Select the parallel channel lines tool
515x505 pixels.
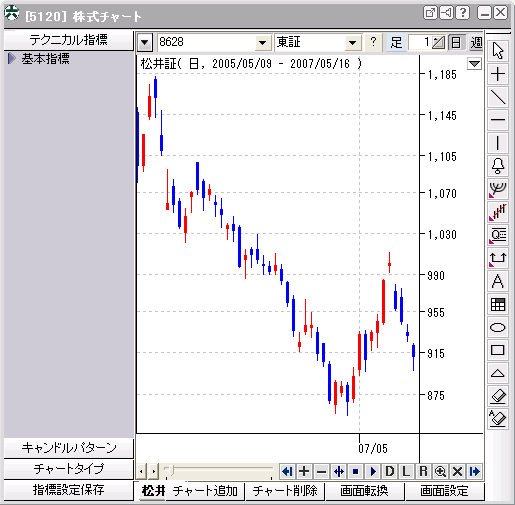(x=498, y=212)
